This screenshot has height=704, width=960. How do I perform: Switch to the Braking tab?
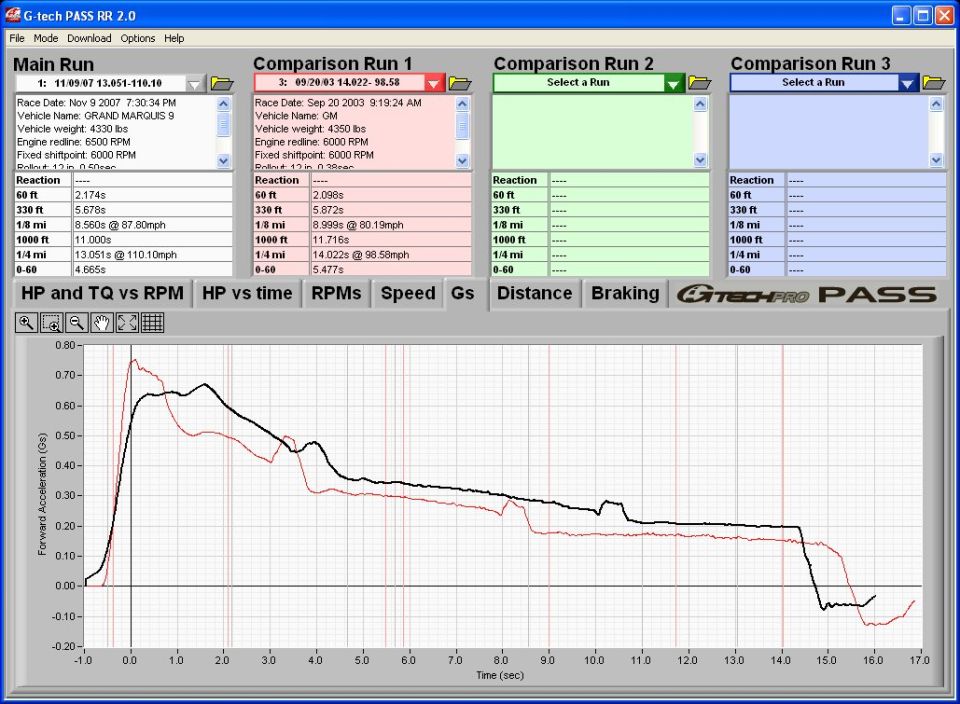point(625,293)
